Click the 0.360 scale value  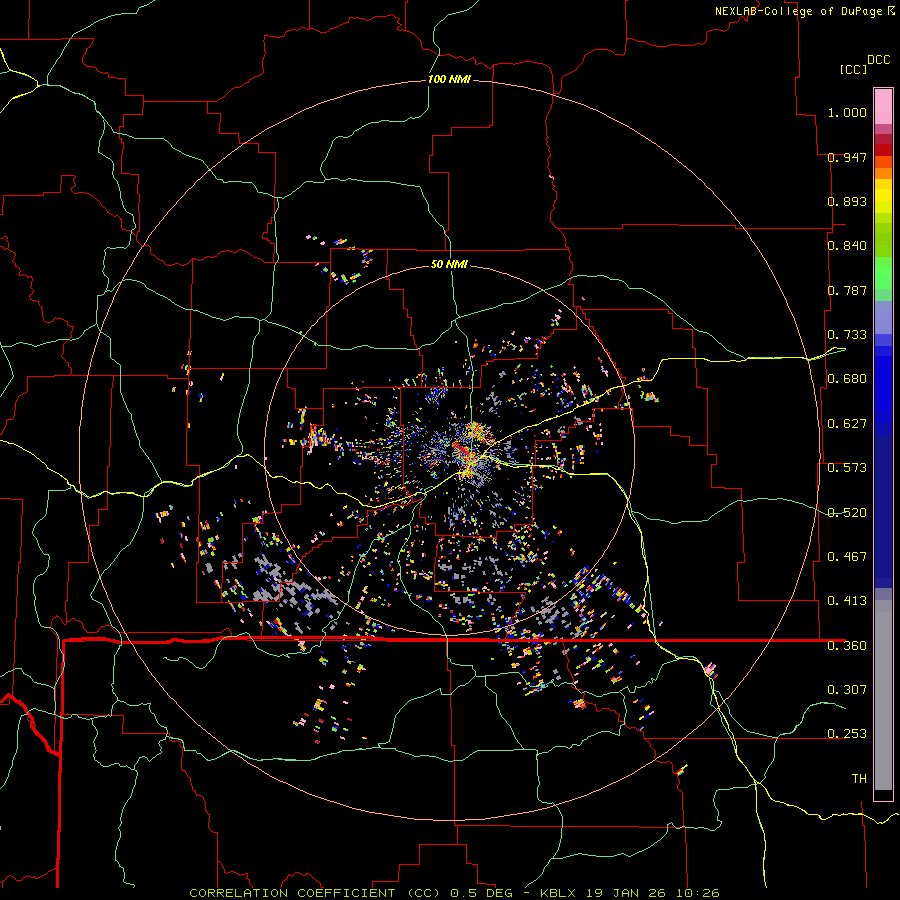coord(847,646)
